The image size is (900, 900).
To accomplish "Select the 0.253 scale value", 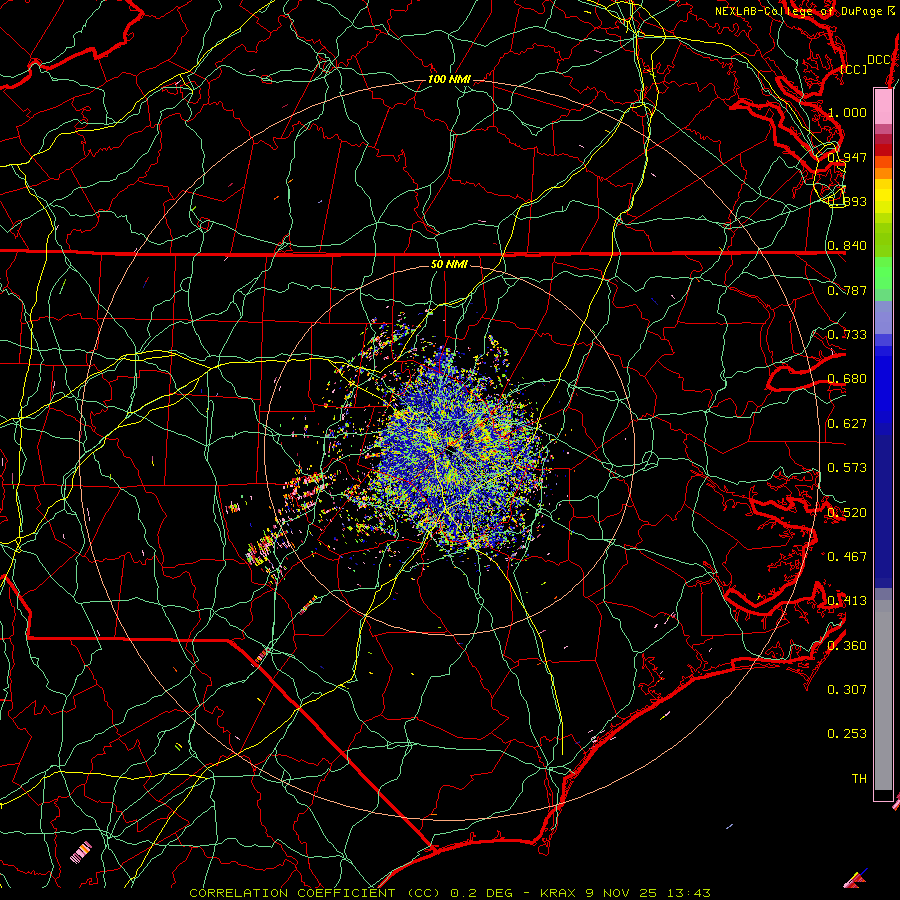I will click(847, 734).
